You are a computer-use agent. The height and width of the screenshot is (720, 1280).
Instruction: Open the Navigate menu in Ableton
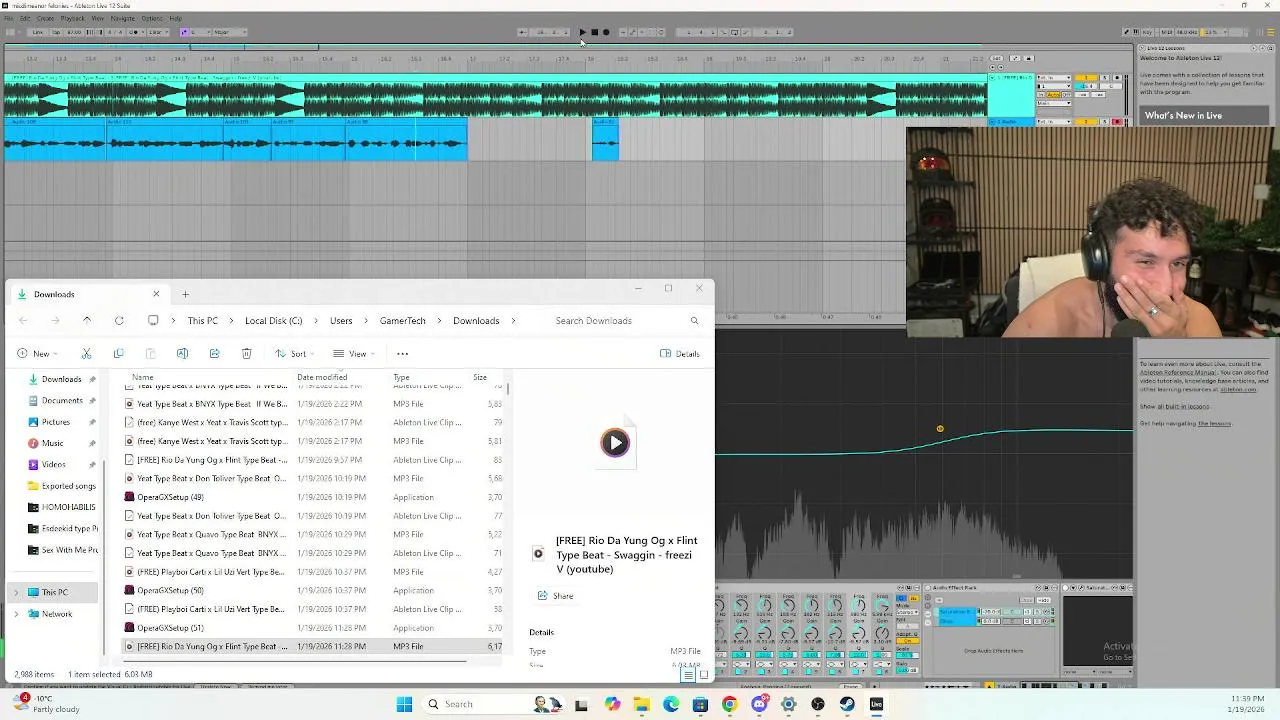[122, 18]
